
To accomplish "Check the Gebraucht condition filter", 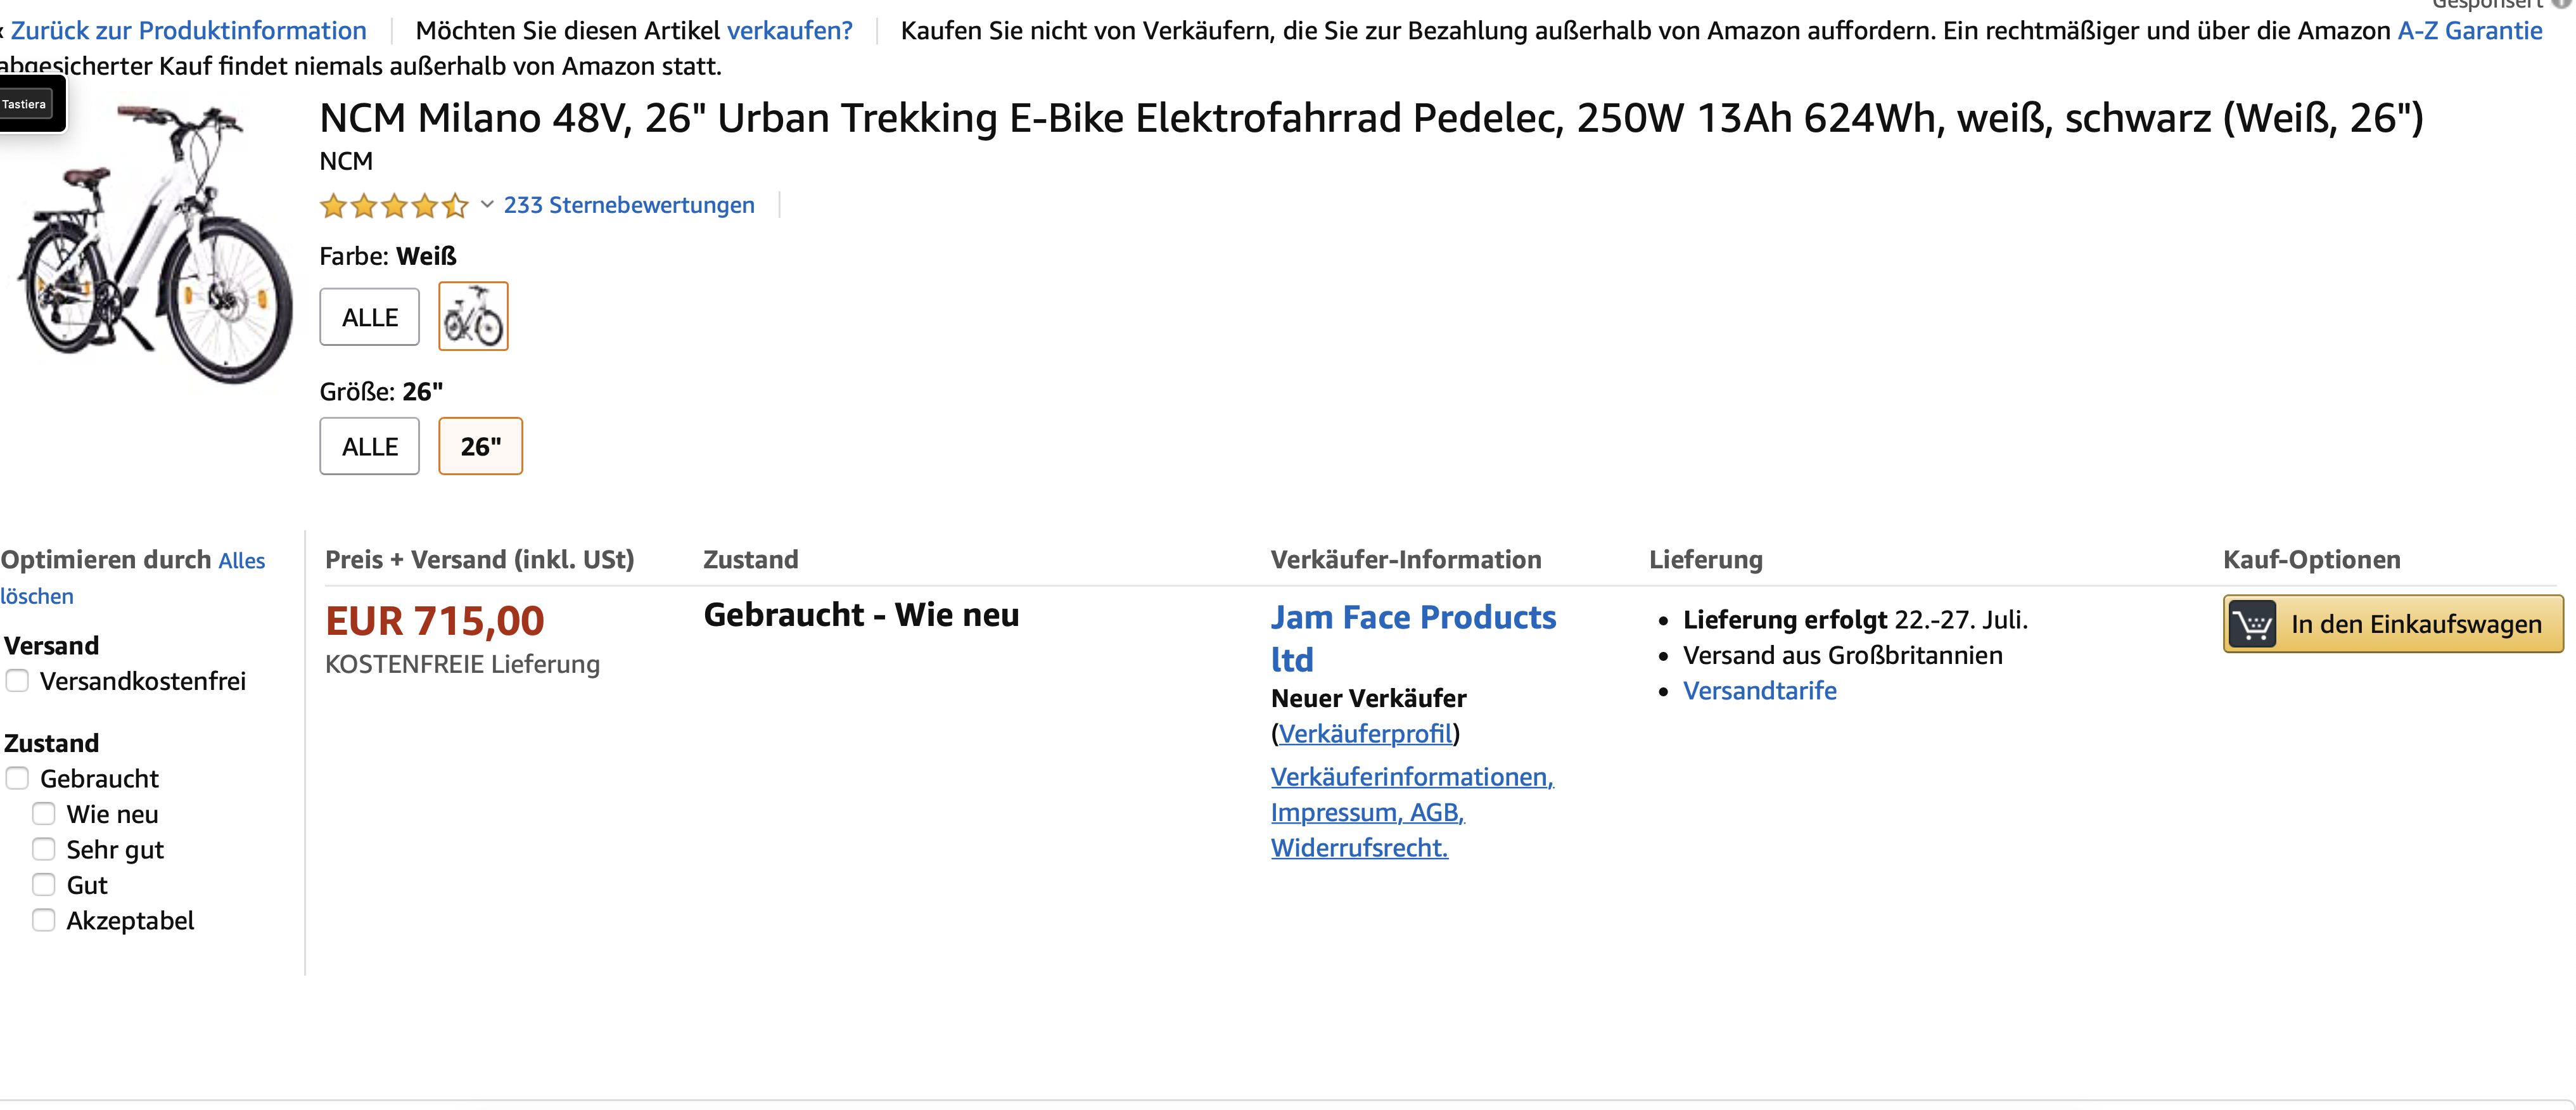I will 17,779.
